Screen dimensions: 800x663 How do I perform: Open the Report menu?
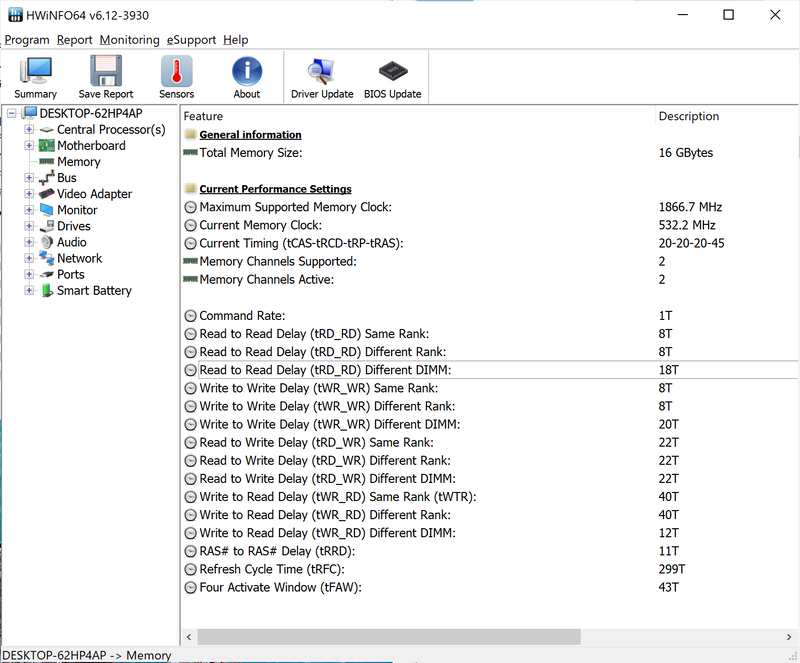[x=74, y=40]
